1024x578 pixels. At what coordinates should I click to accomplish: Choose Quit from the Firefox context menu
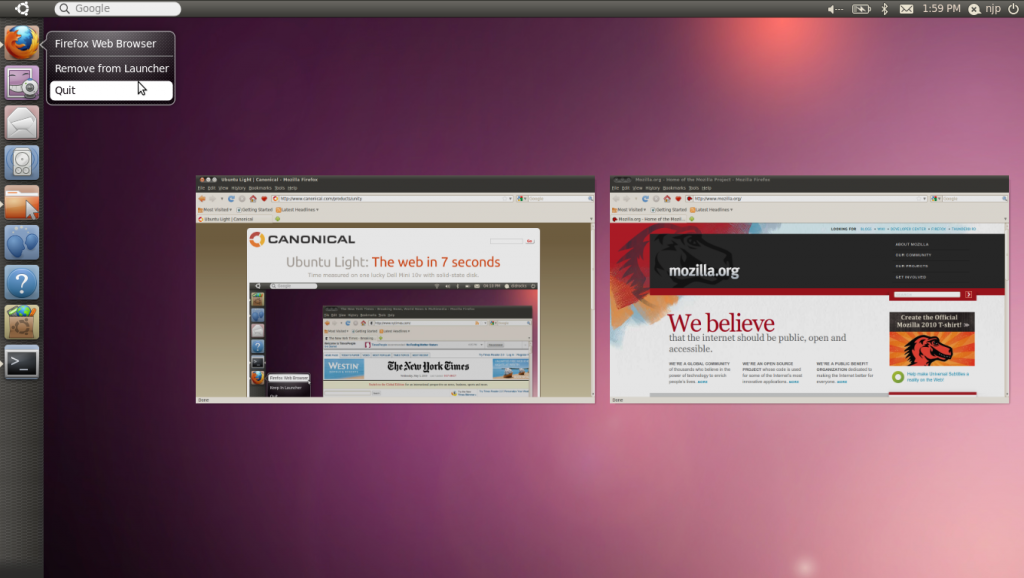coord(65,89)
